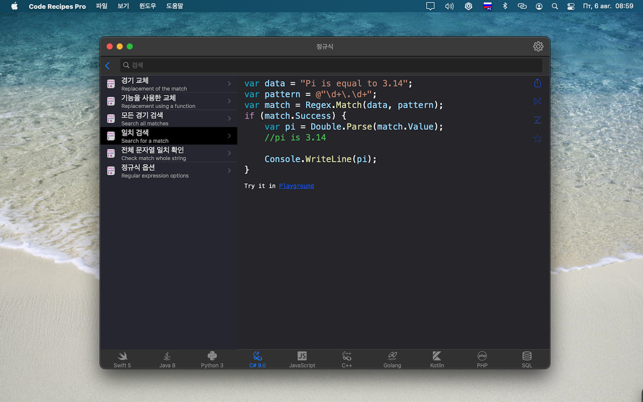Image resolution: width=643 pixels, height=402 pixels.
Task: Click the search field labeled 검색
Action: point(331,65)
